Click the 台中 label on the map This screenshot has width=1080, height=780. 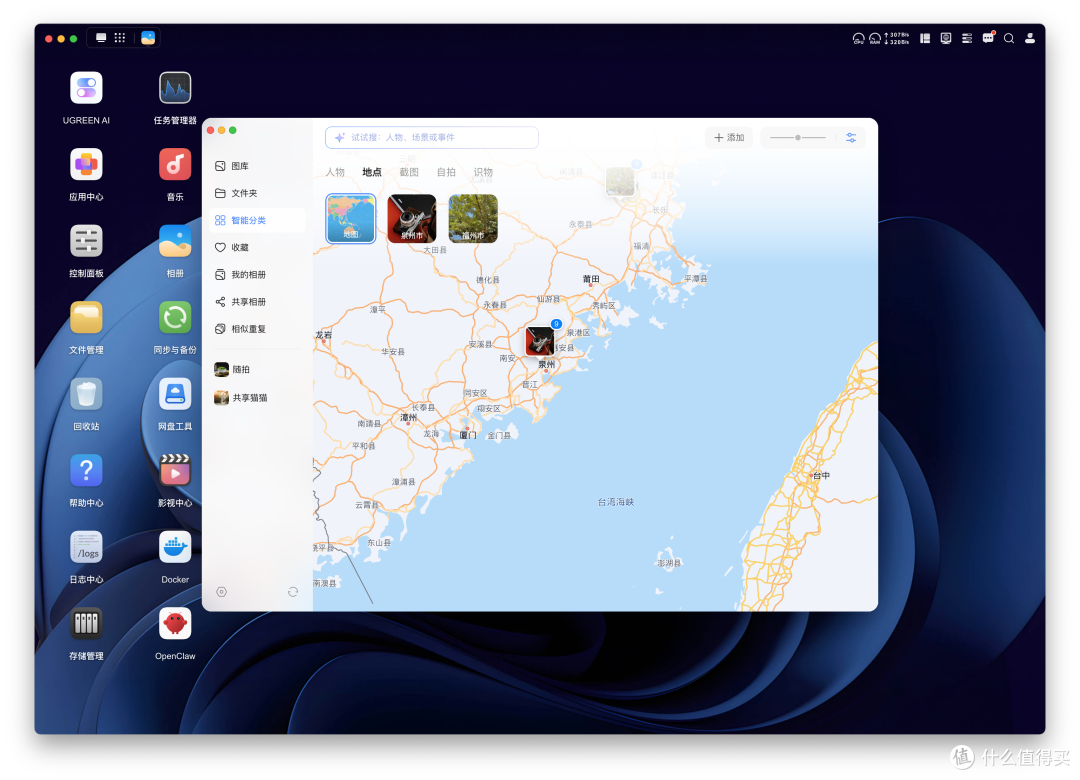pos(821,475)
